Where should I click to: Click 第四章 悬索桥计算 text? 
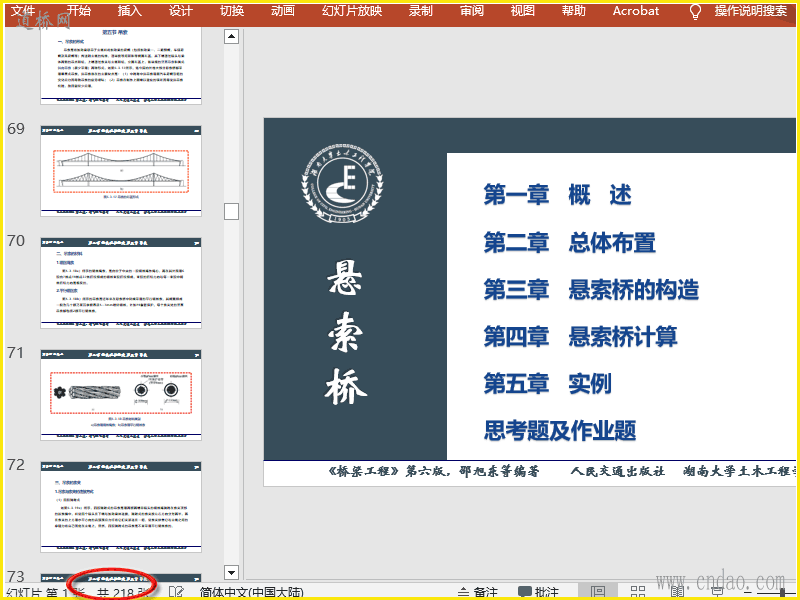pos(580,337)
